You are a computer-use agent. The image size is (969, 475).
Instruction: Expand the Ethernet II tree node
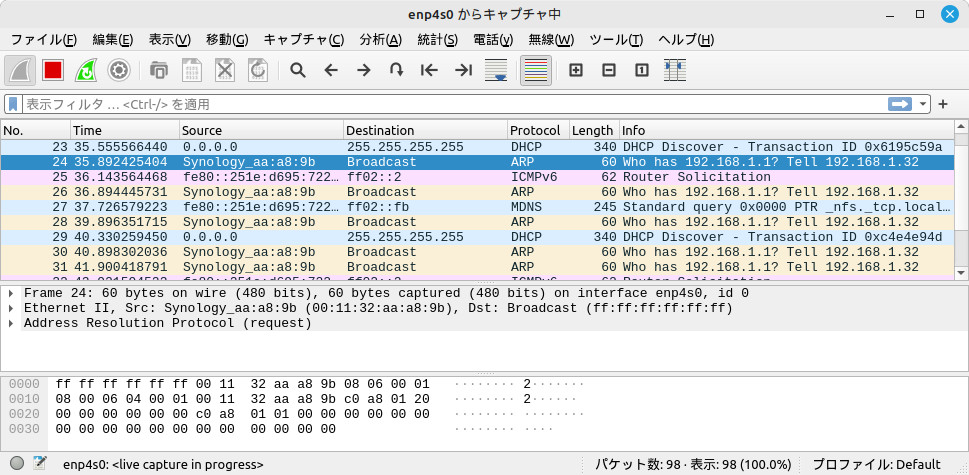click(10, 308)
